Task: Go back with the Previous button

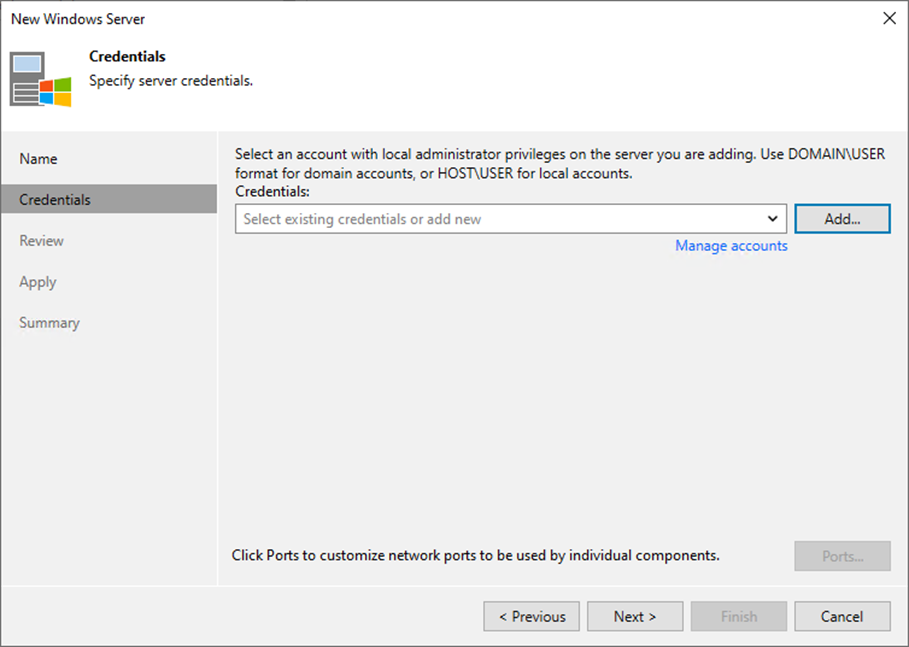Action: 532,616
